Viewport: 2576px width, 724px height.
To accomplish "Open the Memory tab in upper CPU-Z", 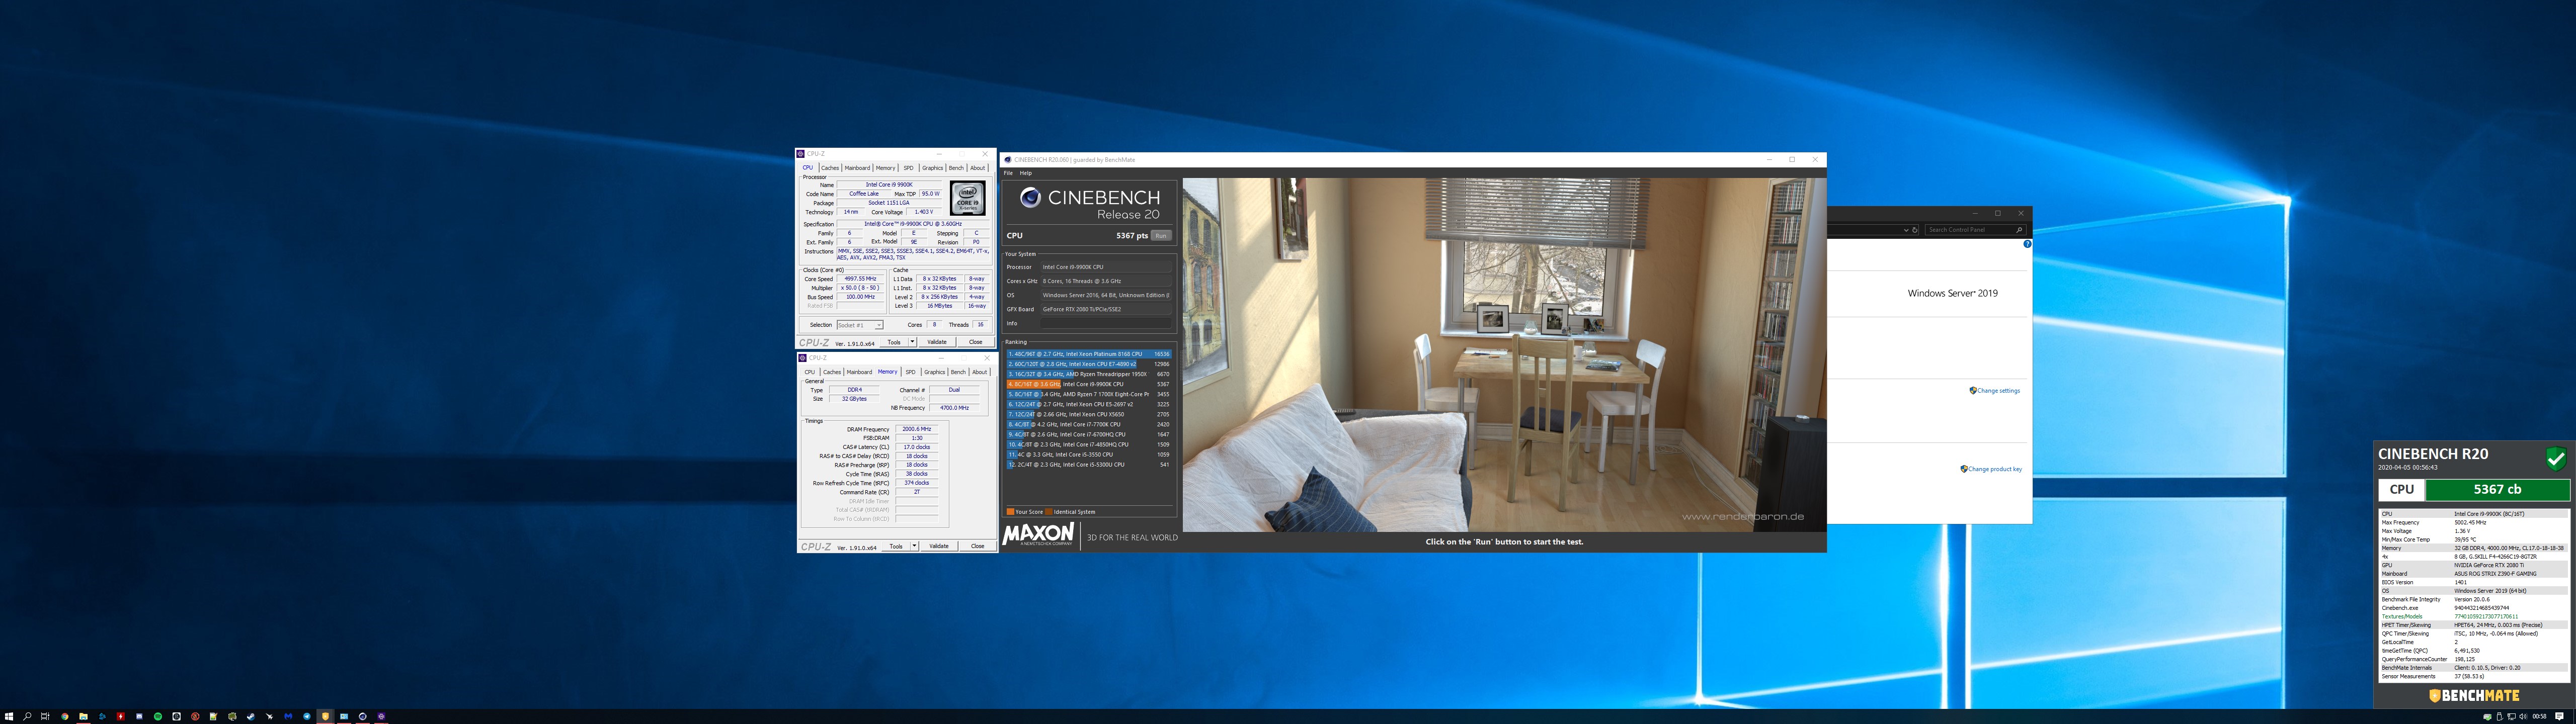I will click(886, 168).
